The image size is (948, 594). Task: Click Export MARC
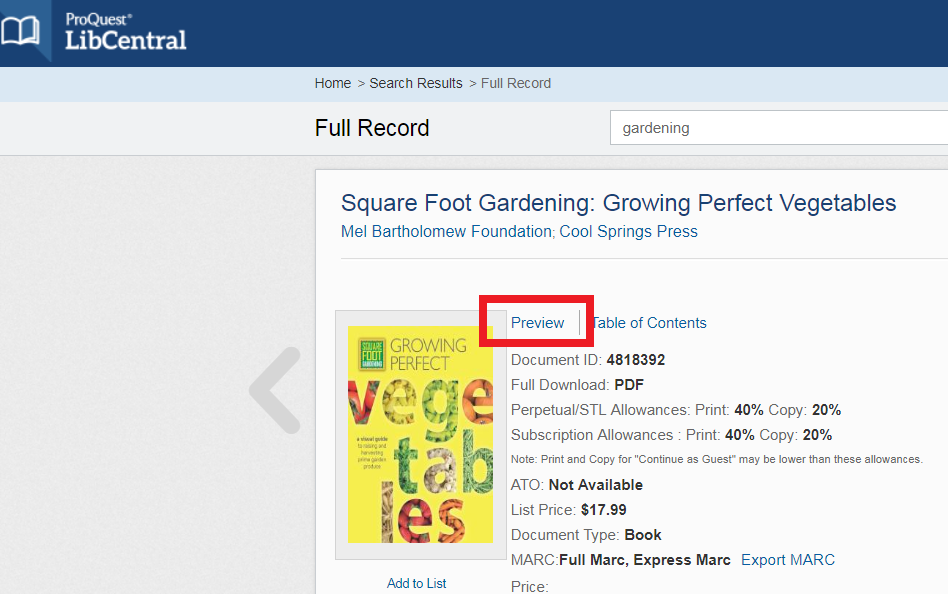(788, 560)
